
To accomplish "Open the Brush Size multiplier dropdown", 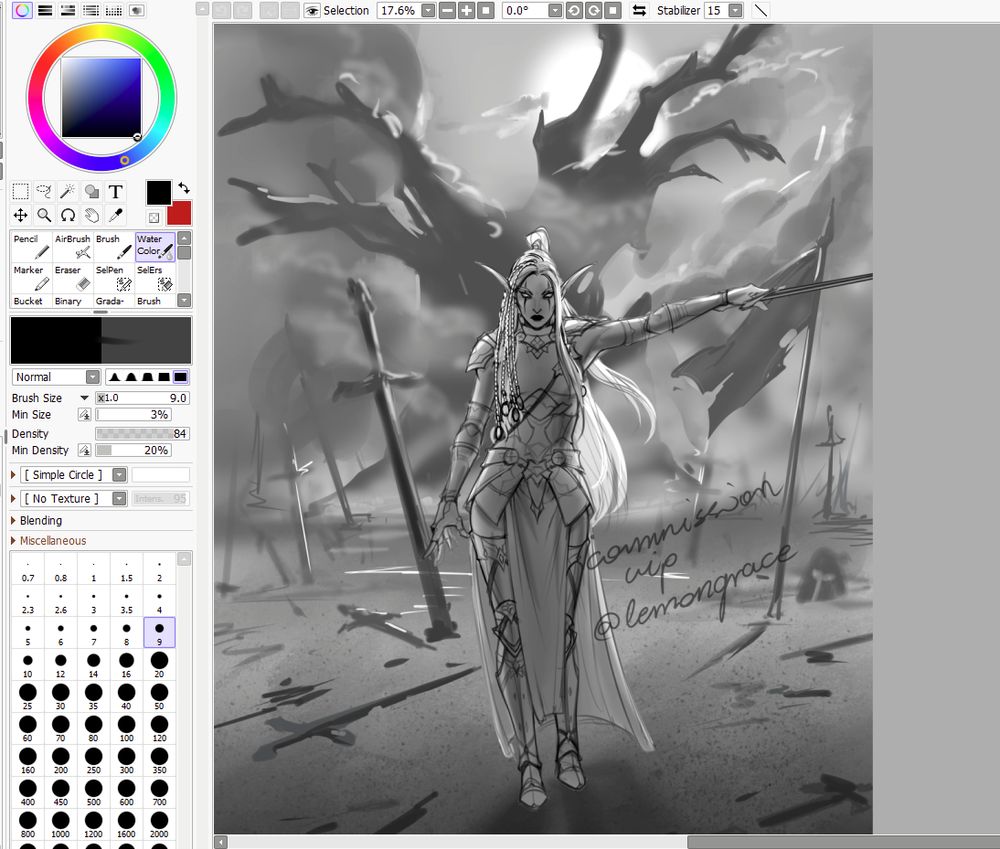I will (x=84, y=398).
